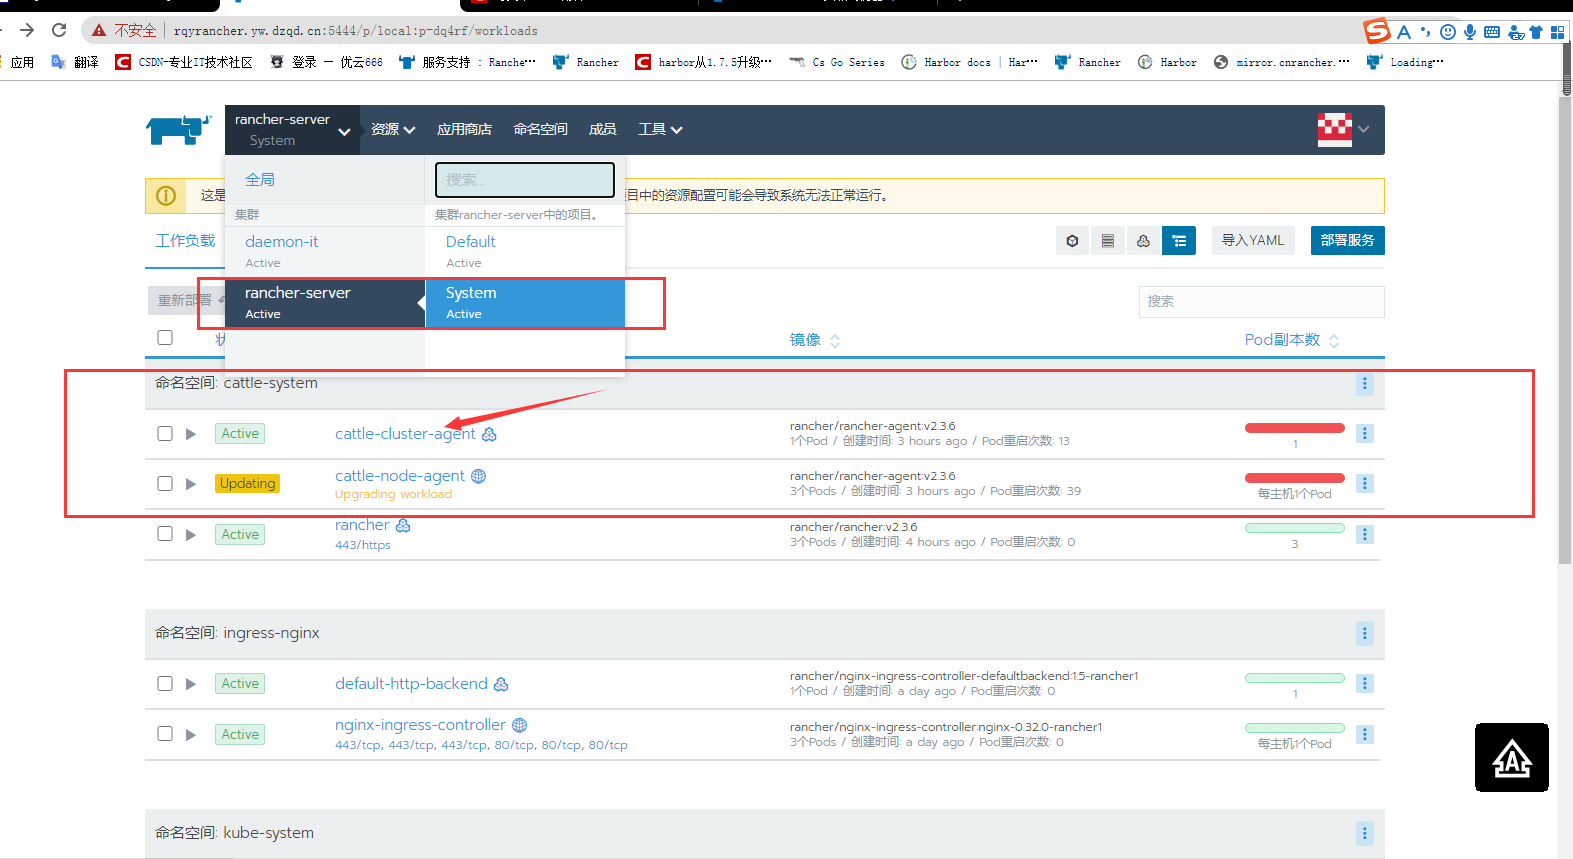
Task: Switch to the 工作负载 tab
Action: click(186, 241)
